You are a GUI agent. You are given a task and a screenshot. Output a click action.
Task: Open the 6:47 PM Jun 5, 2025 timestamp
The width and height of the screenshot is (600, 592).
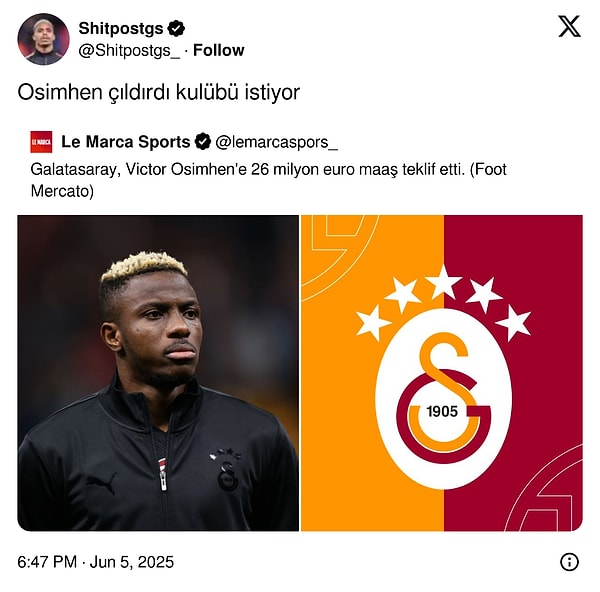[96, 562]
